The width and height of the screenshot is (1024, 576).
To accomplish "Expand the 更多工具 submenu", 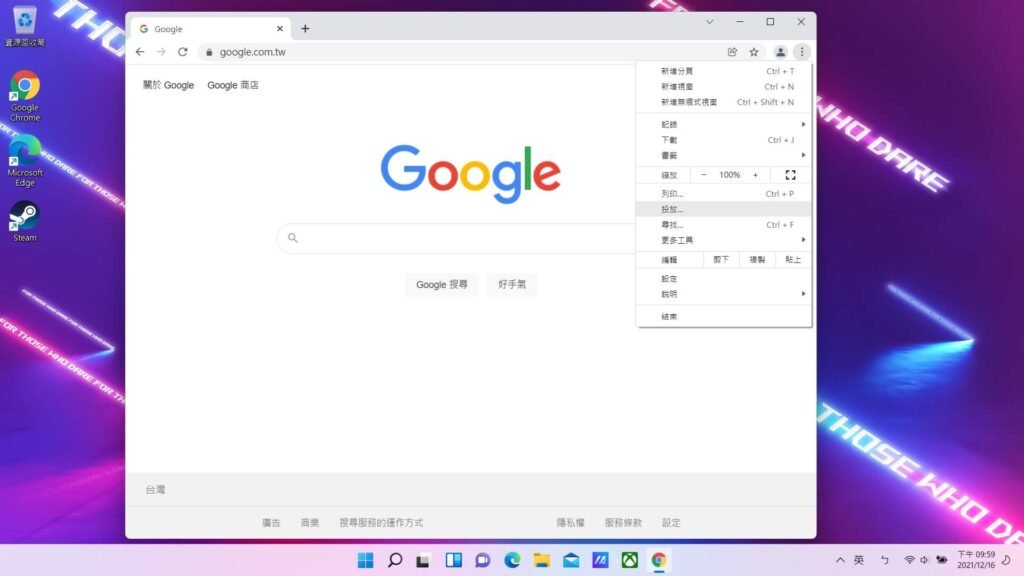I will coord(724,240).
